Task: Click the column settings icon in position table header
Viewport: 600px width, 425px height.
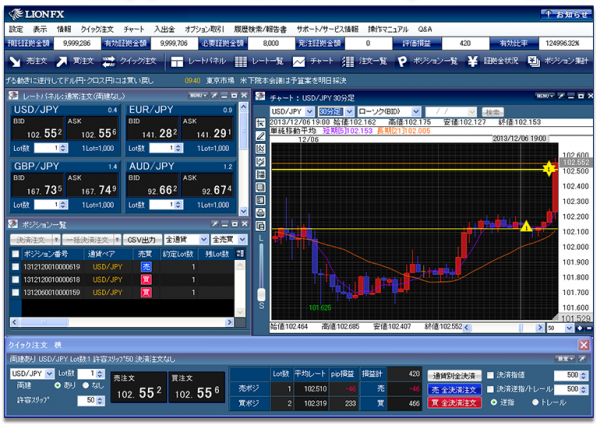Action: click(240, 254)
